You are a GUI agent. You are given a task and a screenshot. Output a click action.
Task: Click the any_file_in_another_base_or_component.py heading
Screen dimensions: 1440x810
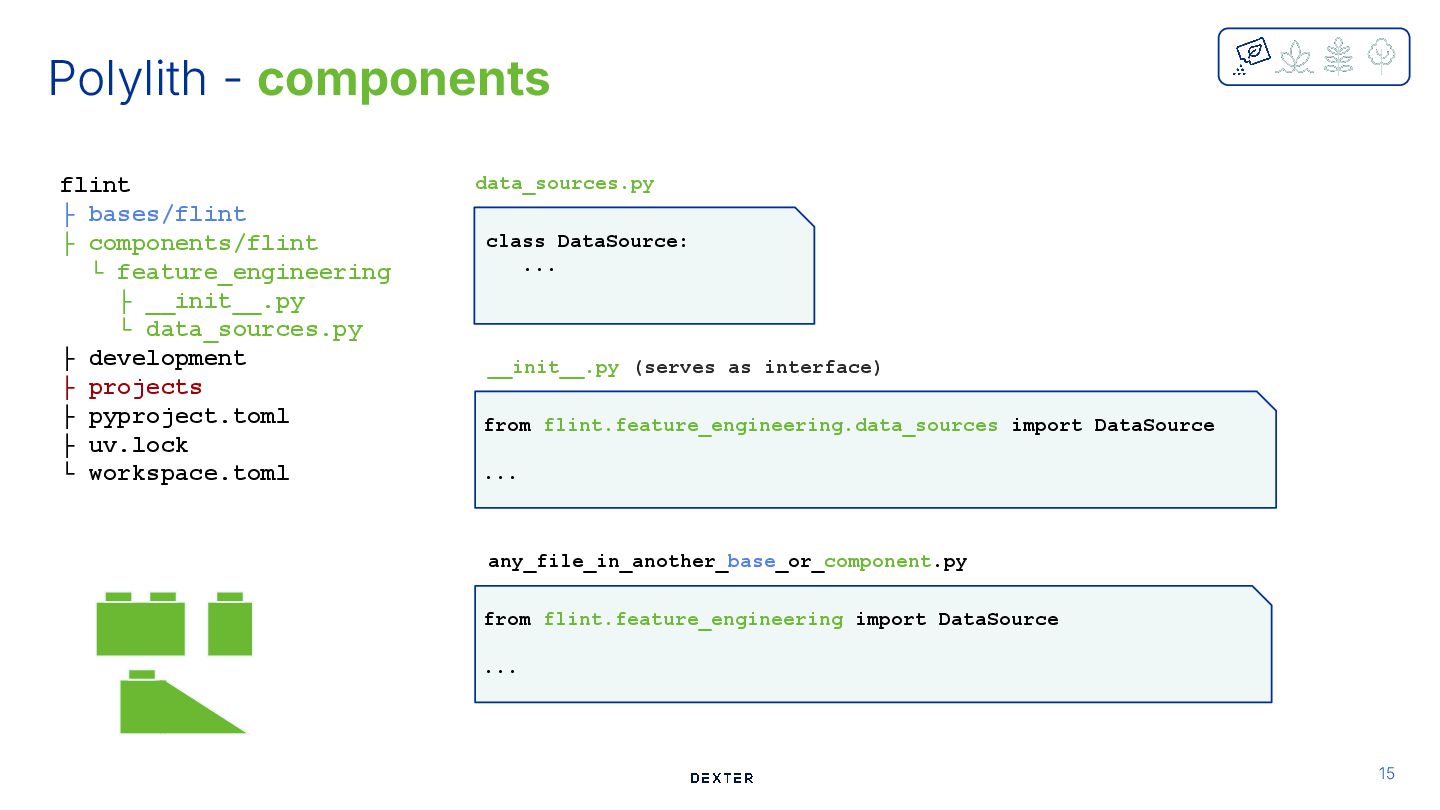[727, 562]
